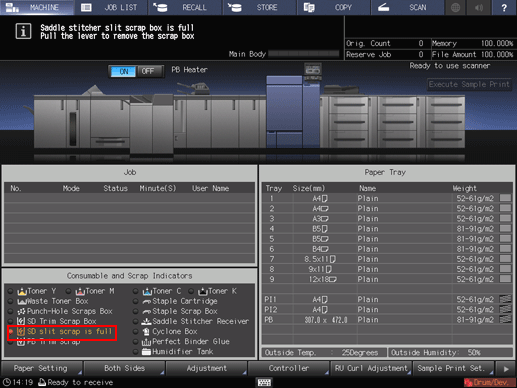Viewport: 517px width, 388px height.
Task: Click the Drum/Dev. warning indicator
Action: (489, 382)
